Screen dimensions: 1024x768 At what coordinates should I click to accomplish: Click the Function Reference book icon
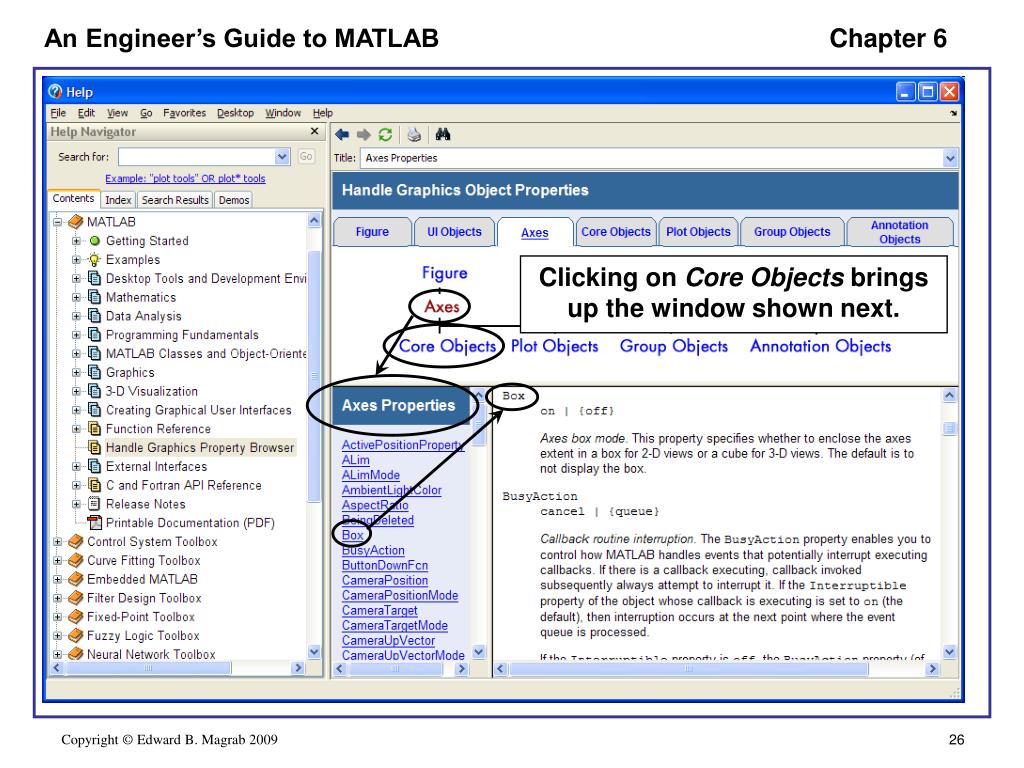point(95,428)
